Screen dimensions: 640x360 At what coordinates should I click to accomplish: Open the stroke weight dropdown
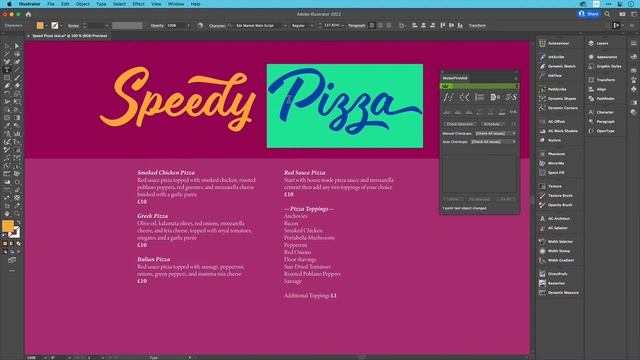(x=107, y=26)
